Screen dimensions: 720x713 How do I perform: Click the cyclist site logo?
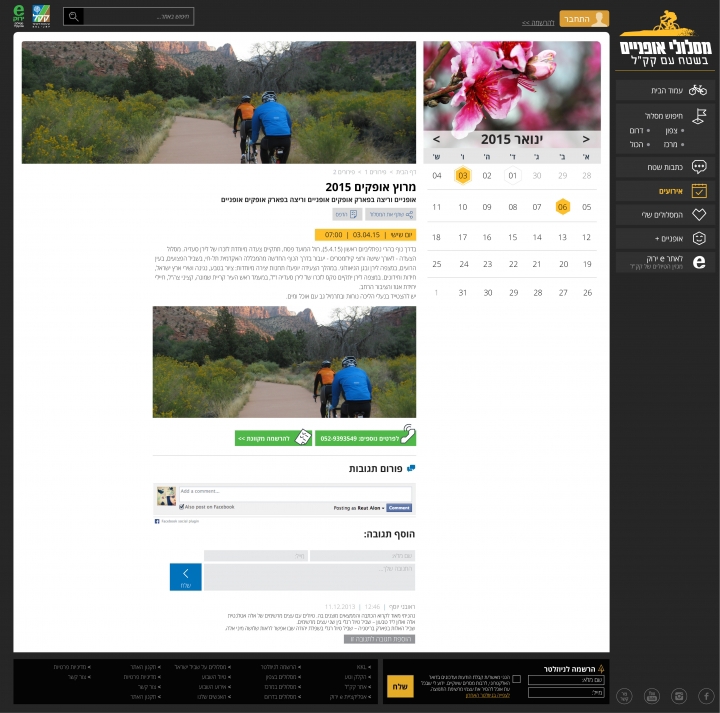point(665,39)
